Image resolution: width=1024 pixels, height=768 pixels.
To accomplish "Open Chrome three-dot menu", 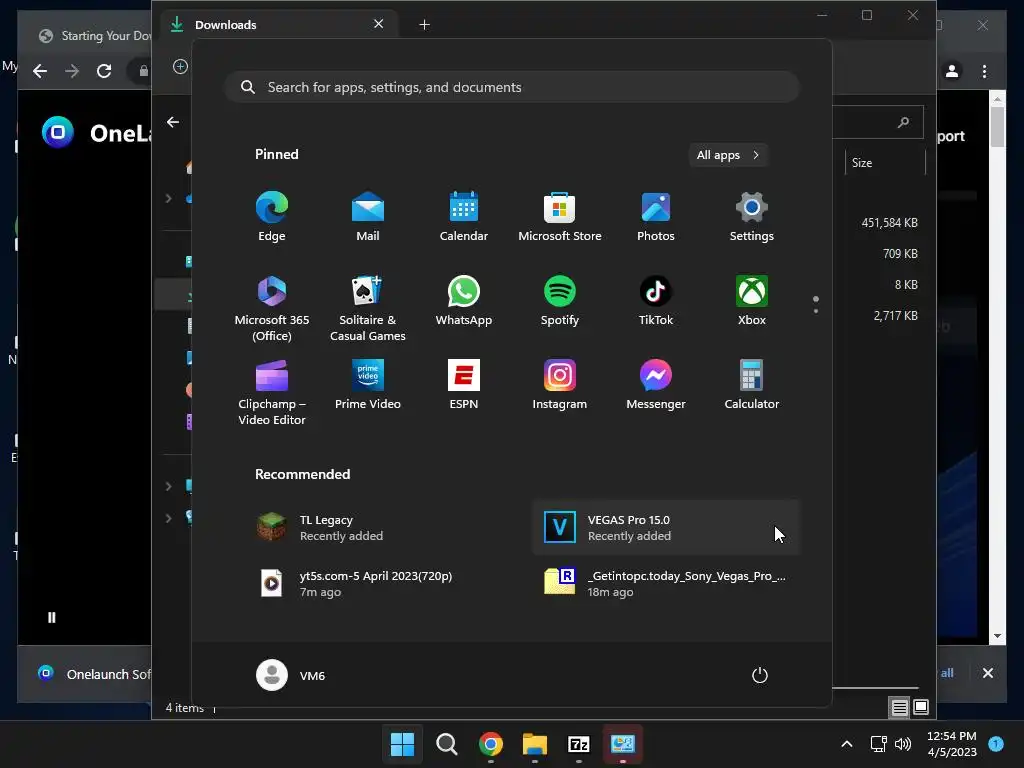I will pos(984,71).
